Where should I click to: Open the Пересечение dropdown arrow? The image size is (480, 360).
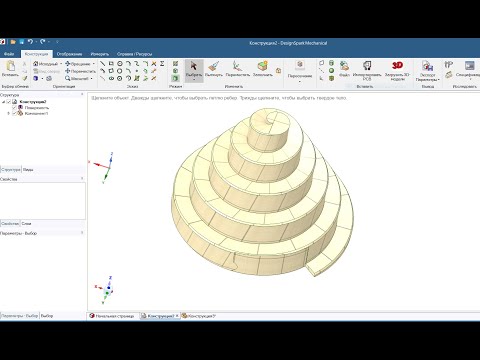299,82
